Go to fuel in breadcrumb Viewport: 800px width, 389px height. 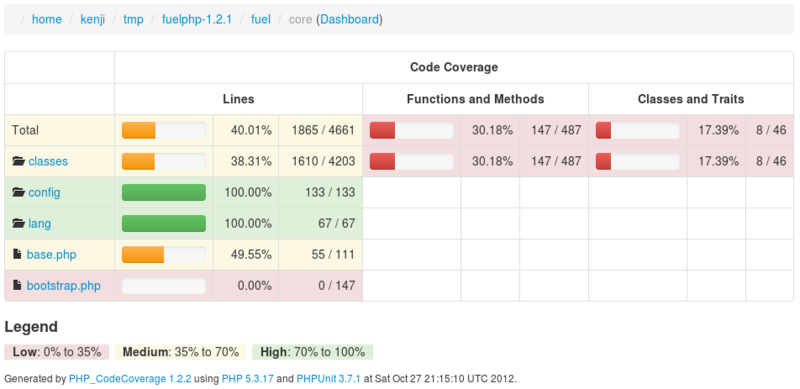tap(261, 19)
